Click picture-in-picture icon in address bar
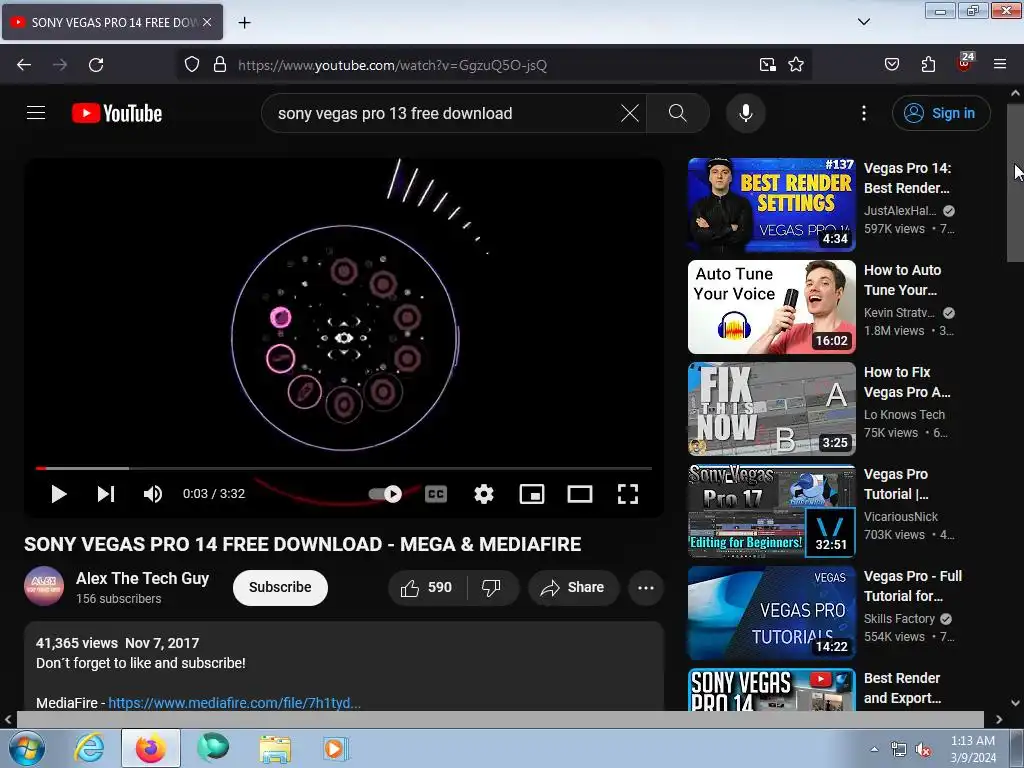 767,65
